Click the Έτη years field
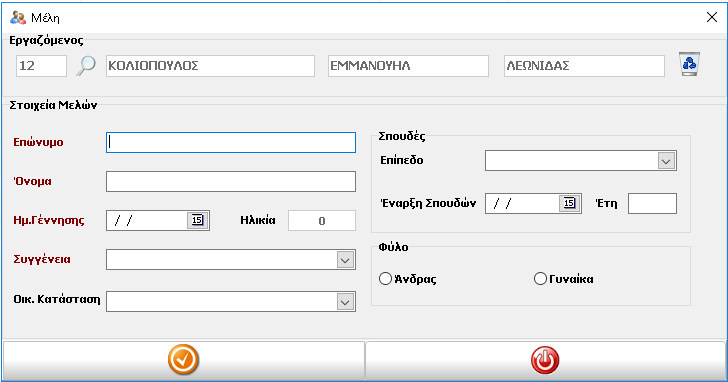The height and width of the screenshot is (382, 728). (x=652, y=203)
